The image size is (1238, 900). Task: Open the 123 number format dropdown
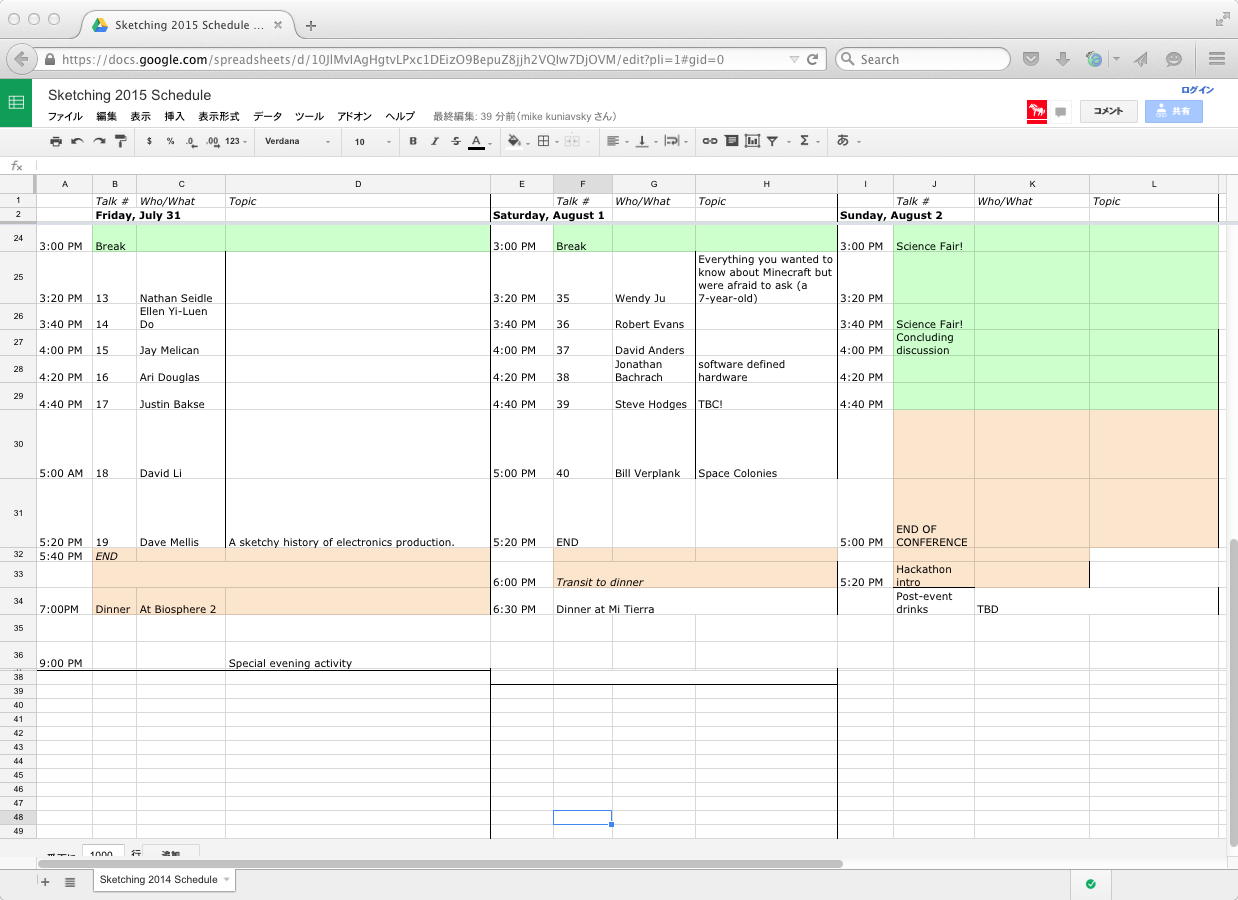coord(236,142)
